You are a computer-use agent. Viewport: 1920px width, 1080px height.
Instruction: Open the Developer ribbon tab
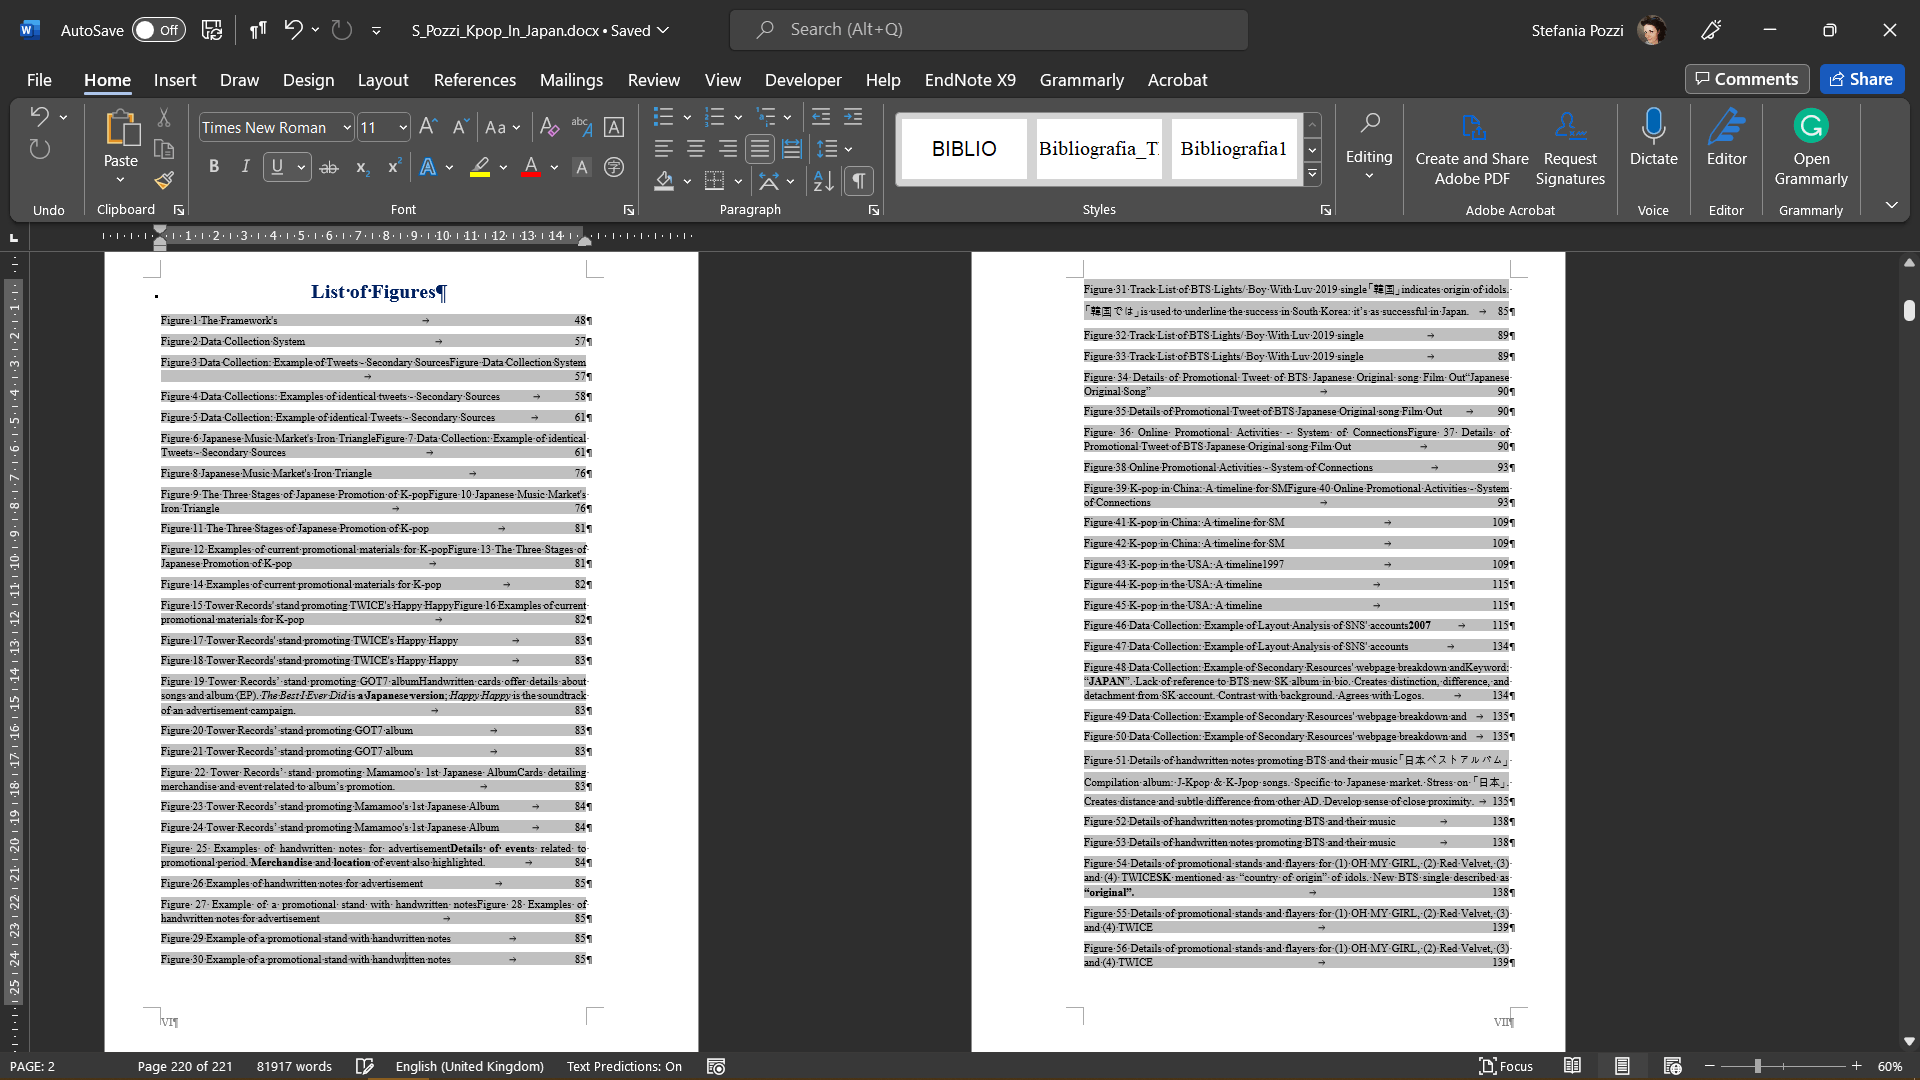(803, 79)
